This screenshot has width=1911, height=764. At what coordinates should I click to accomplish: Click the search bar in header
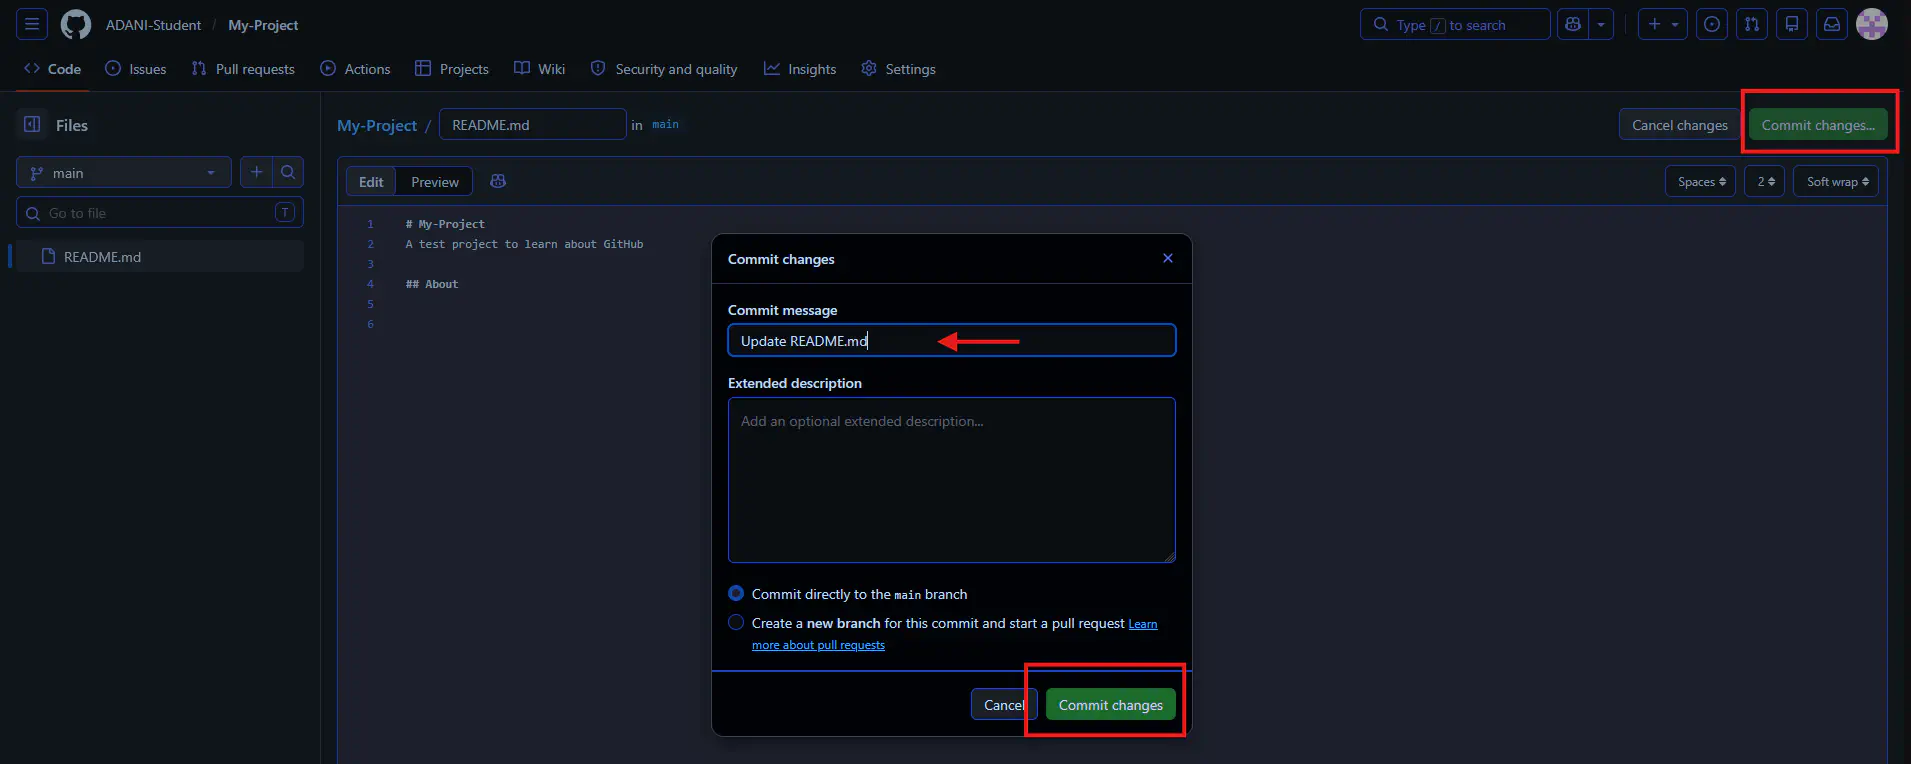pyautogui.click(x=1455, y=24)
